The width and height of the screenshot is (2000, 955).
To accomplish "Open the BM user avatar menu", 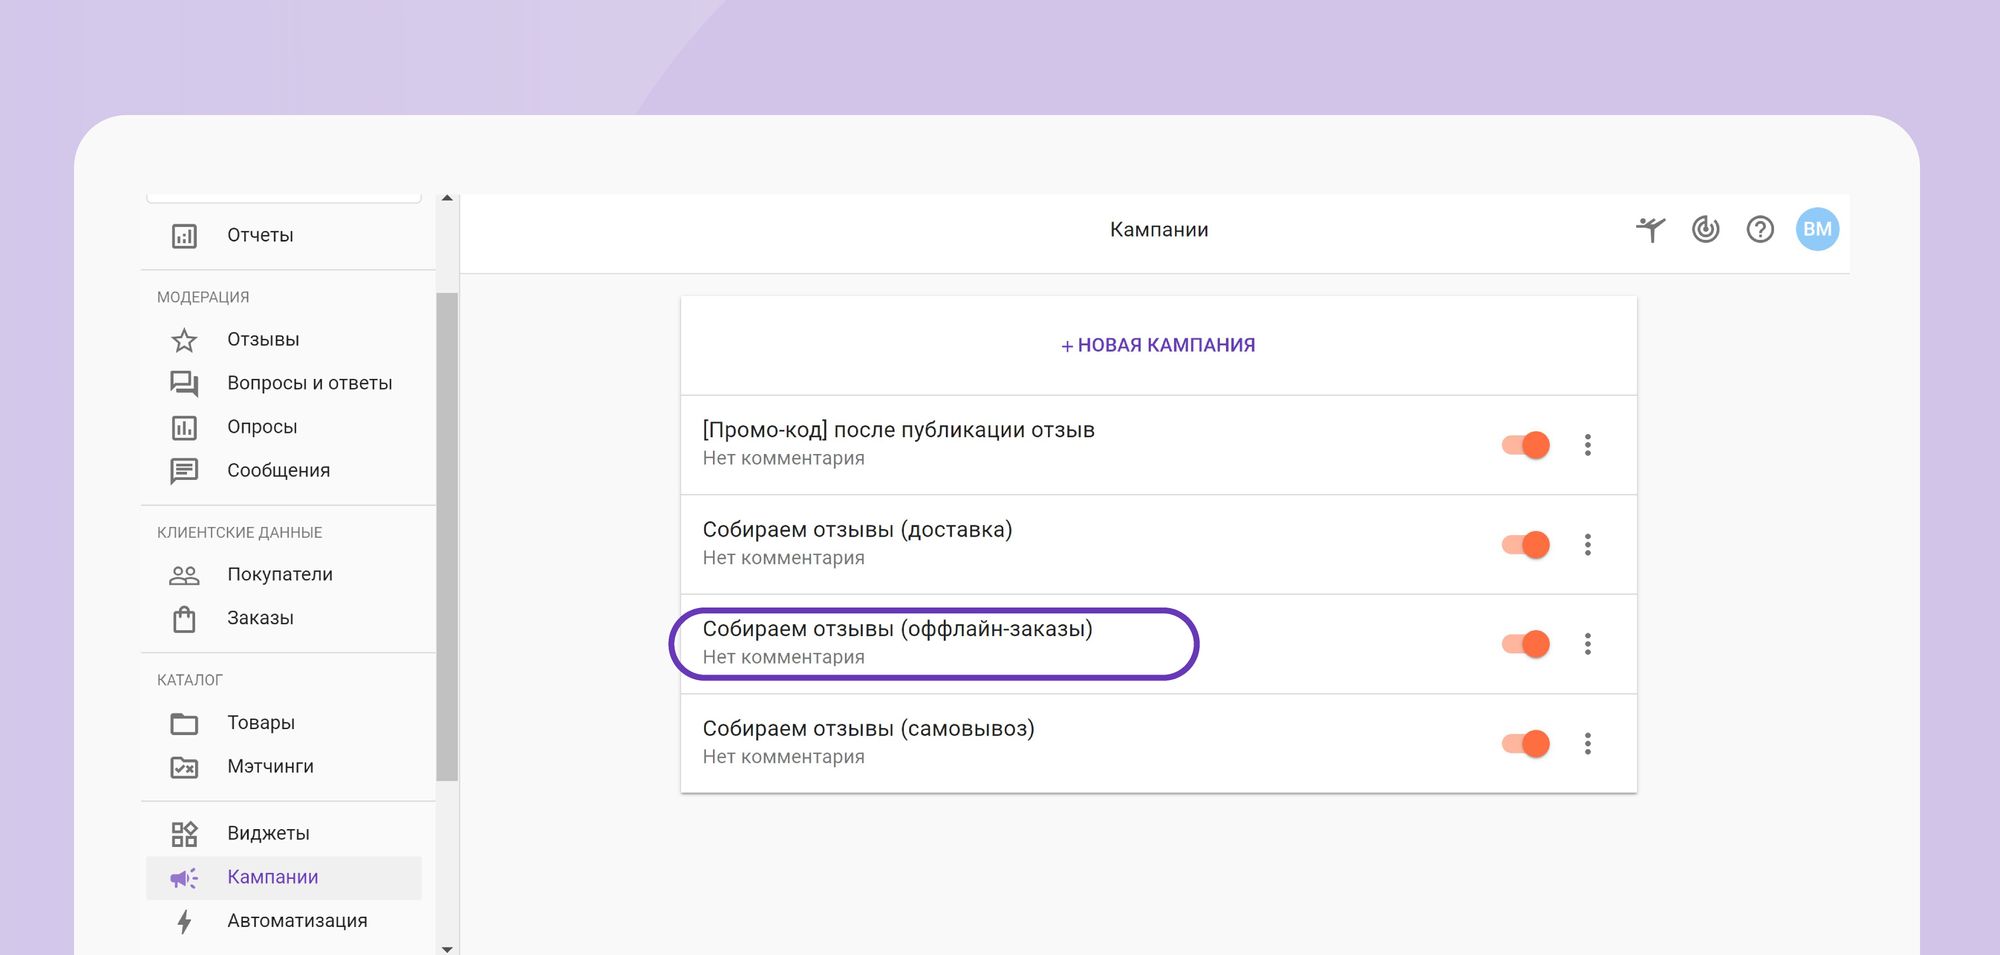I will (x=1817, y=230).
